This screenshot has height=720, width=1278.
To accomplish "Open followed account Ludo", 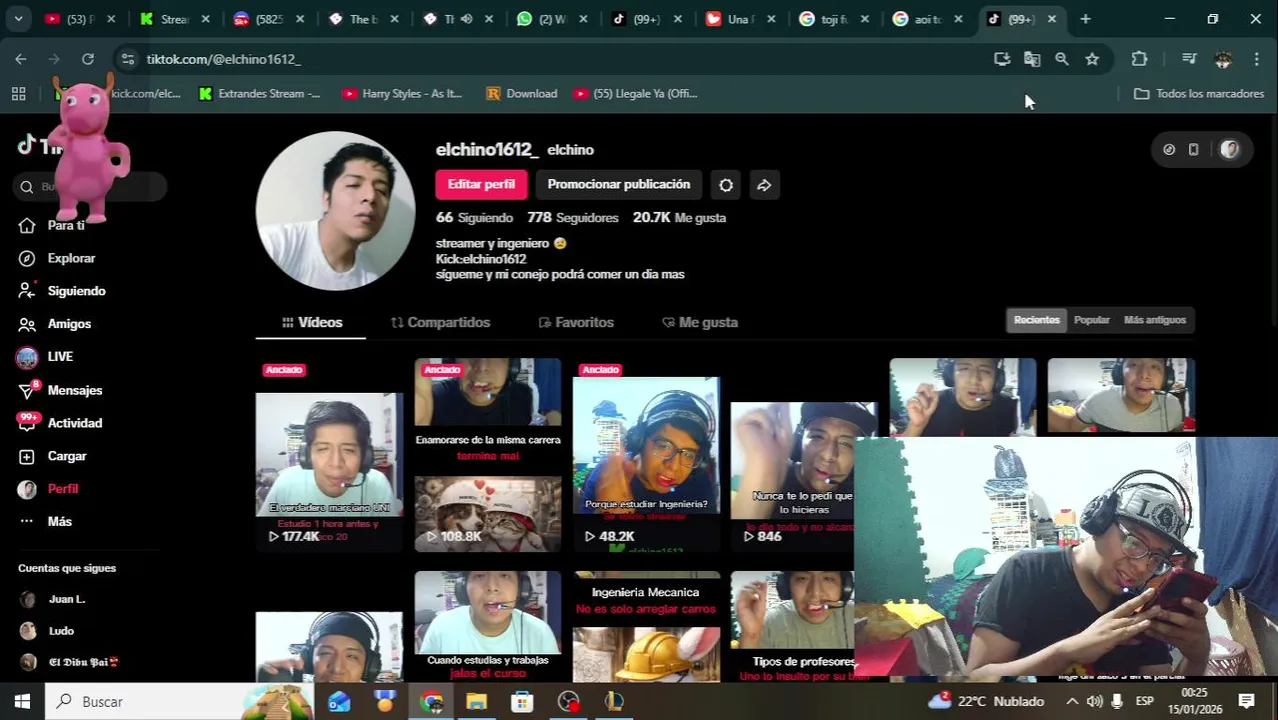I will [x=60, y=631].
